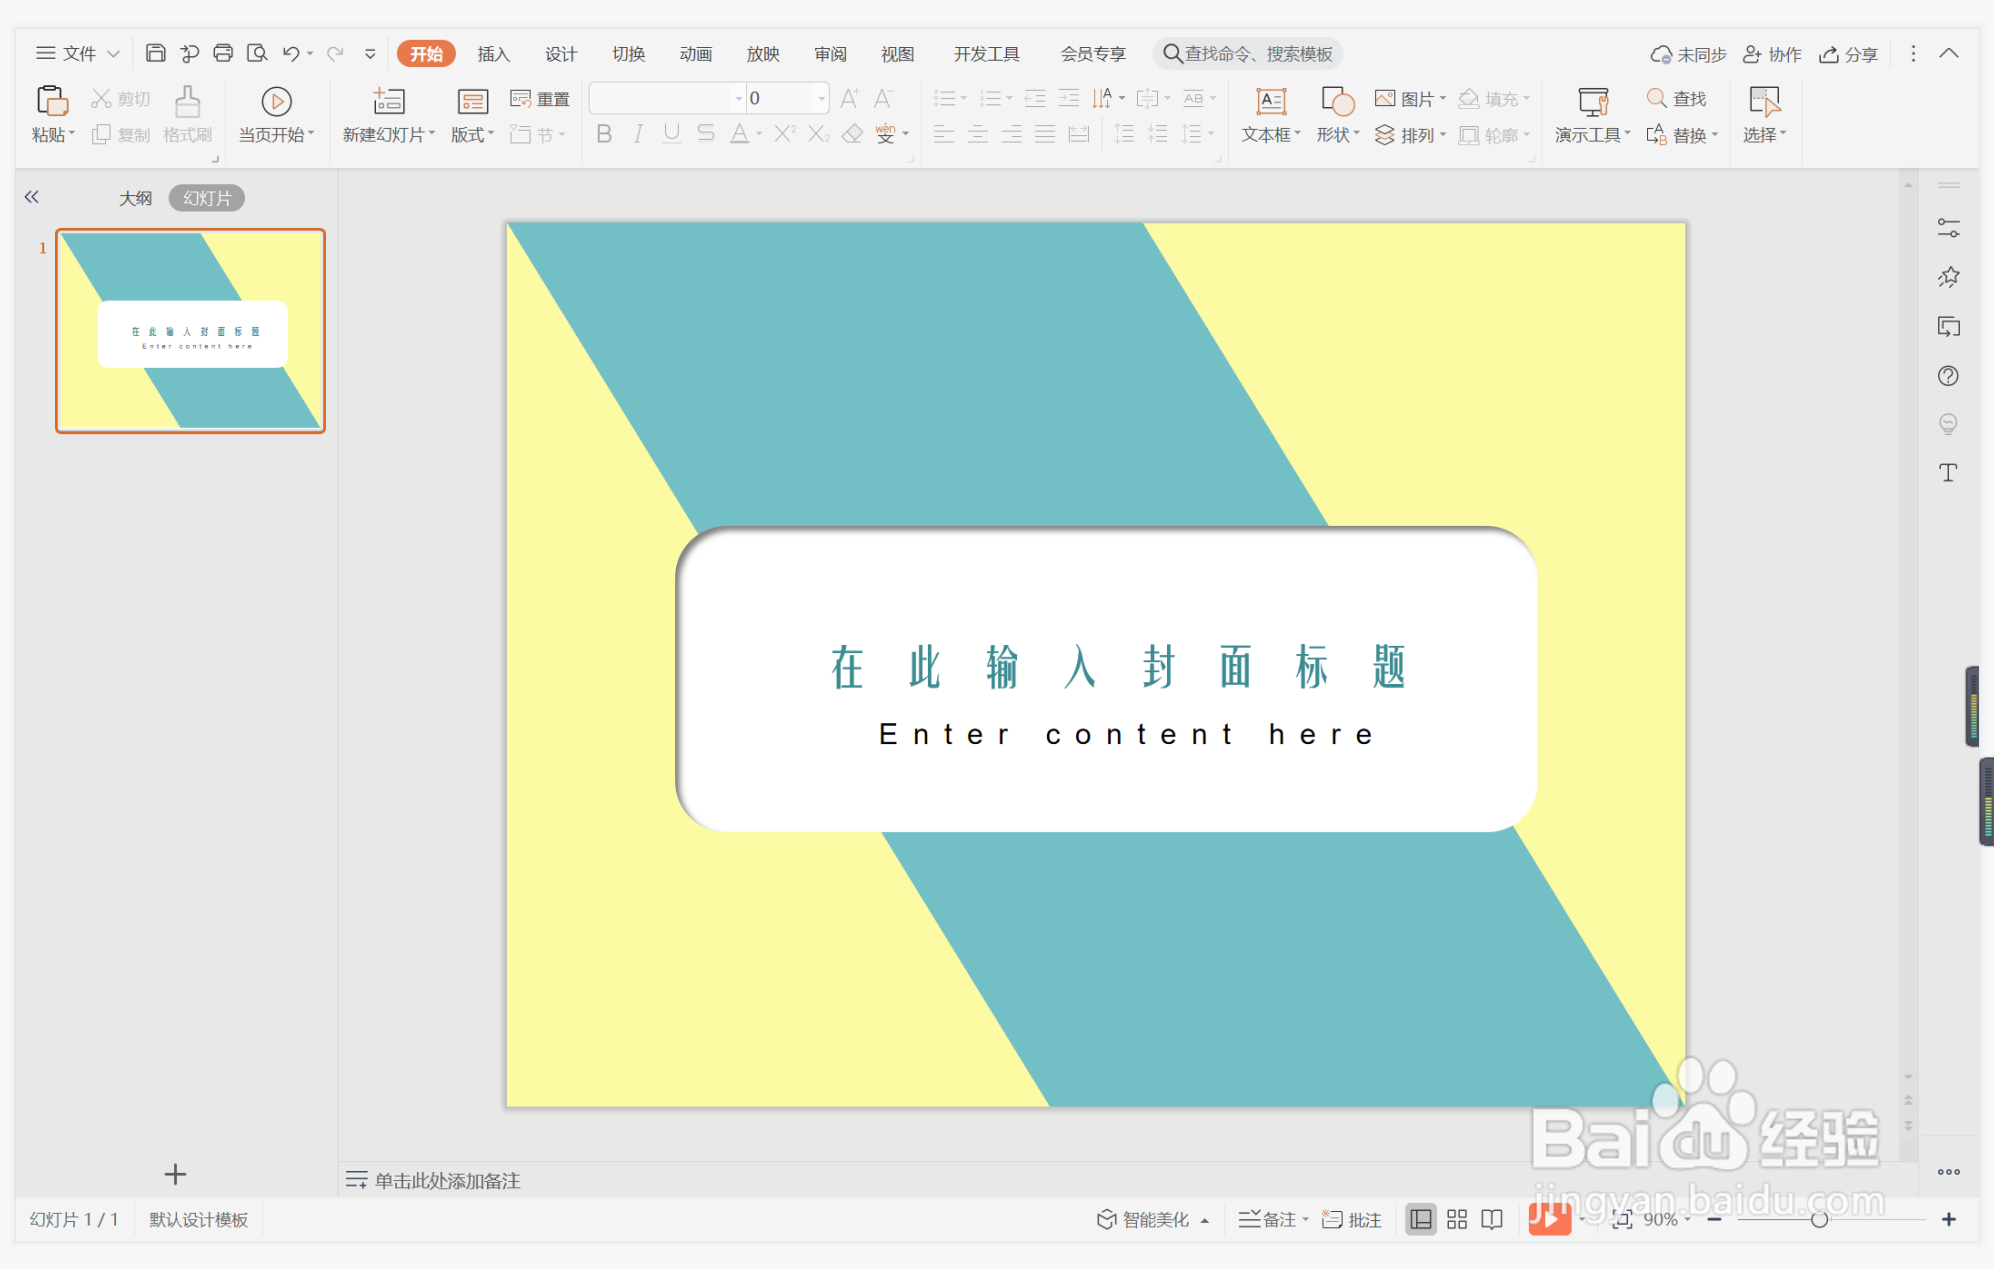
Task: Click the save document icon
Action: pos(155,53)
